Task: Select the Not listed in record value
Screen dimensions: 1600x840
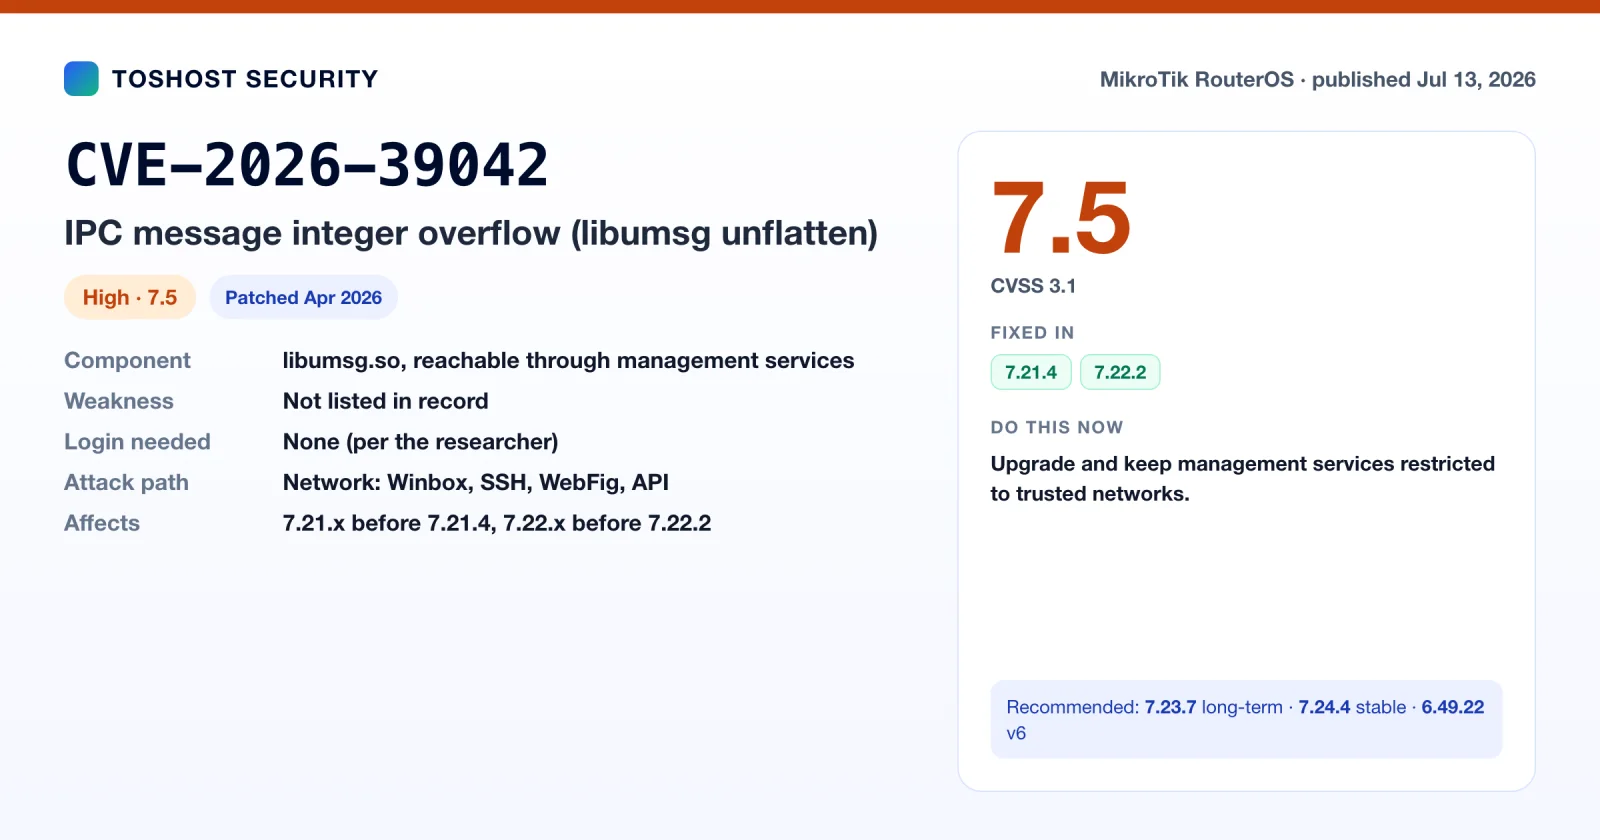Action: pos(385,401)
